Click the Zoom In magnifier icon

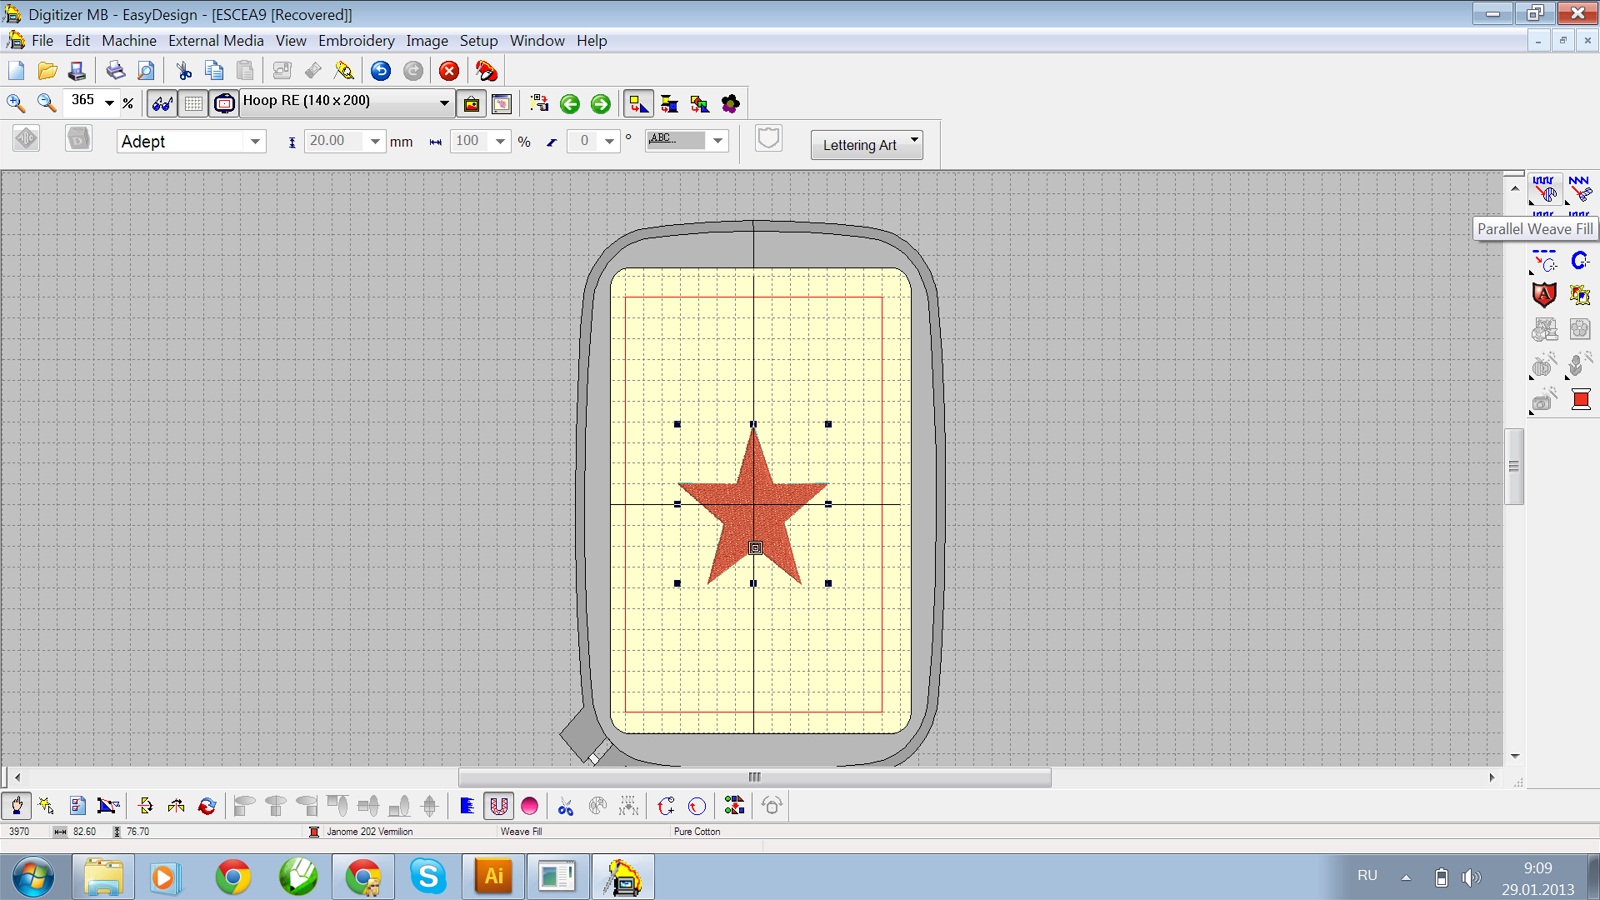16,103
